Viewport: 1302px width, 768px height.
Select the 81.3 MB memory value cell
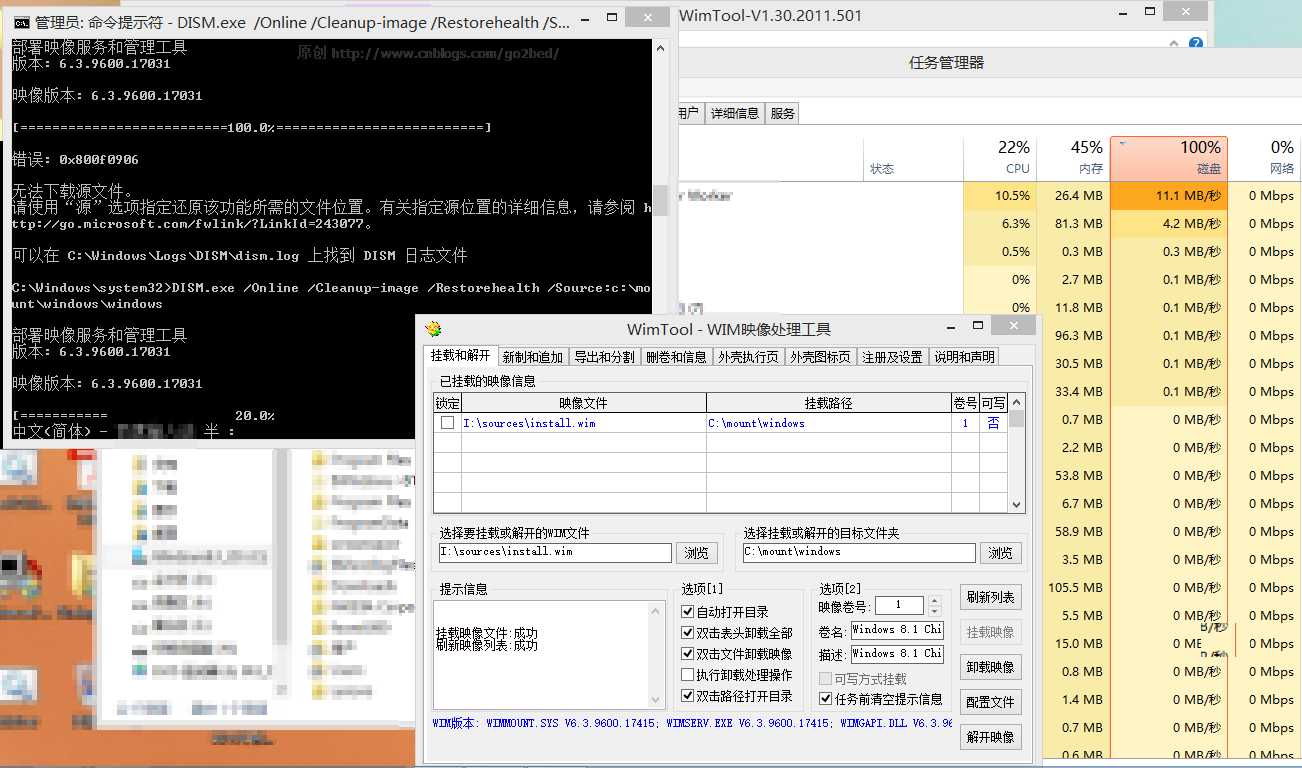(x=1074, y=224)
